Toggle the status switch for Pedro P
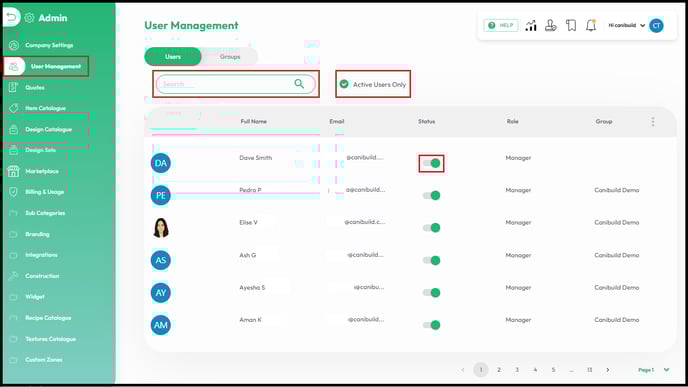Screen dimensions: 688x387 tap(431, 195)
